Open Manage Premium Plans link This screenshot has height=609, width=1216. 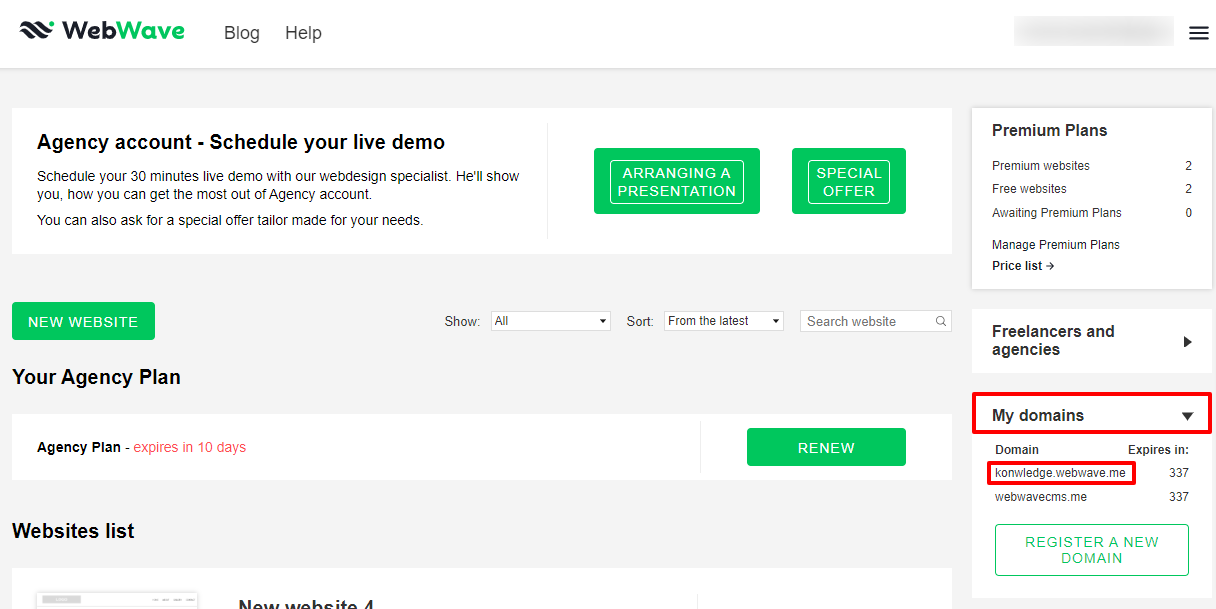pyautogui.click(x=1055, y=244)
